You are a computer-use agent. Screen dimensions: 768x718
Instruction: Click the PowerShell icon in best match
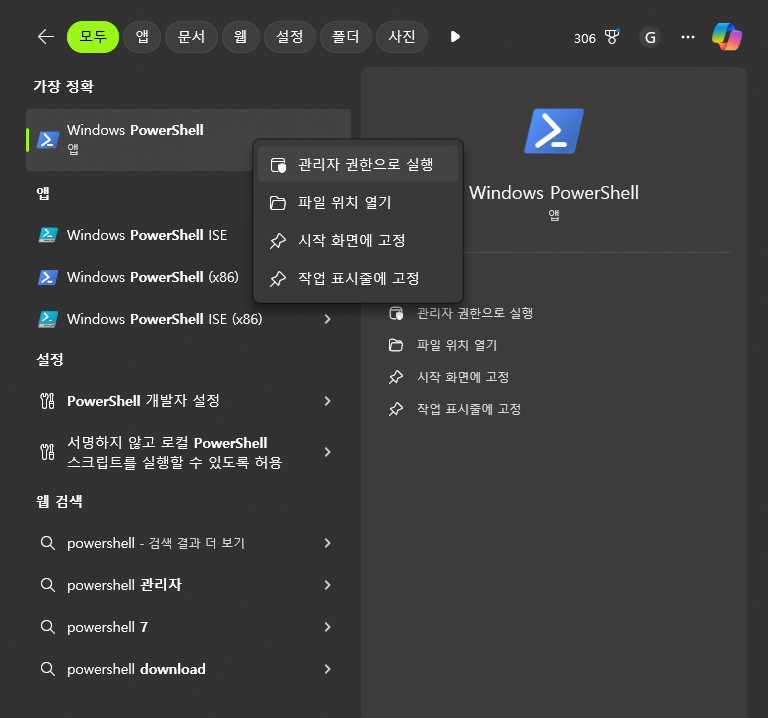tap(48, 140)
